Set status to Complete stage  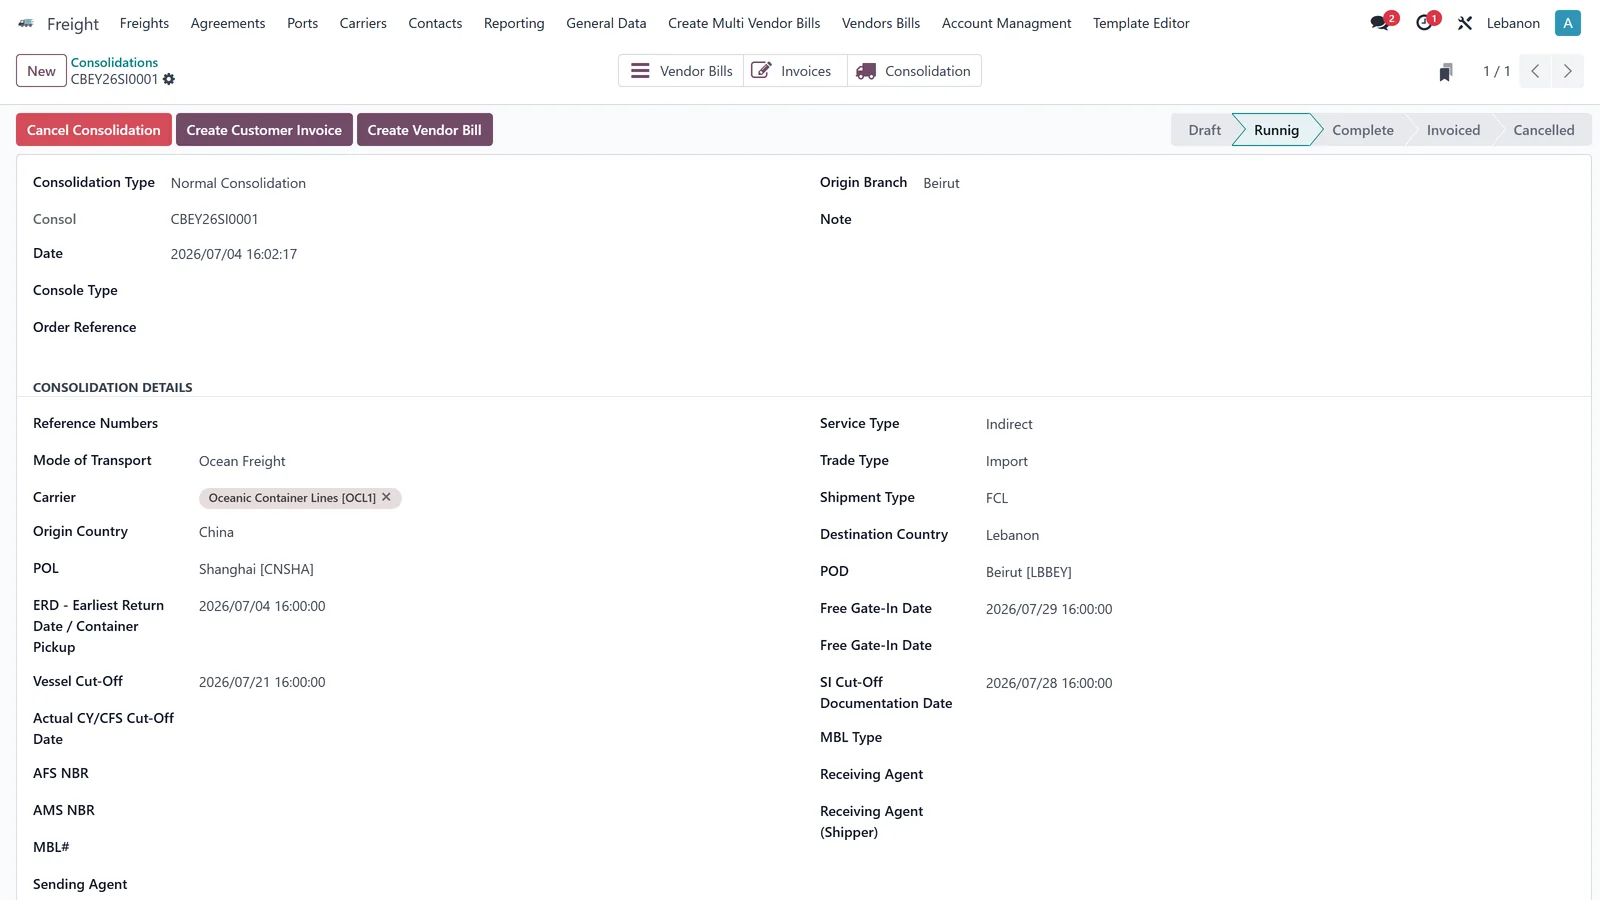pyautogui.click(x=1362, y=130)
